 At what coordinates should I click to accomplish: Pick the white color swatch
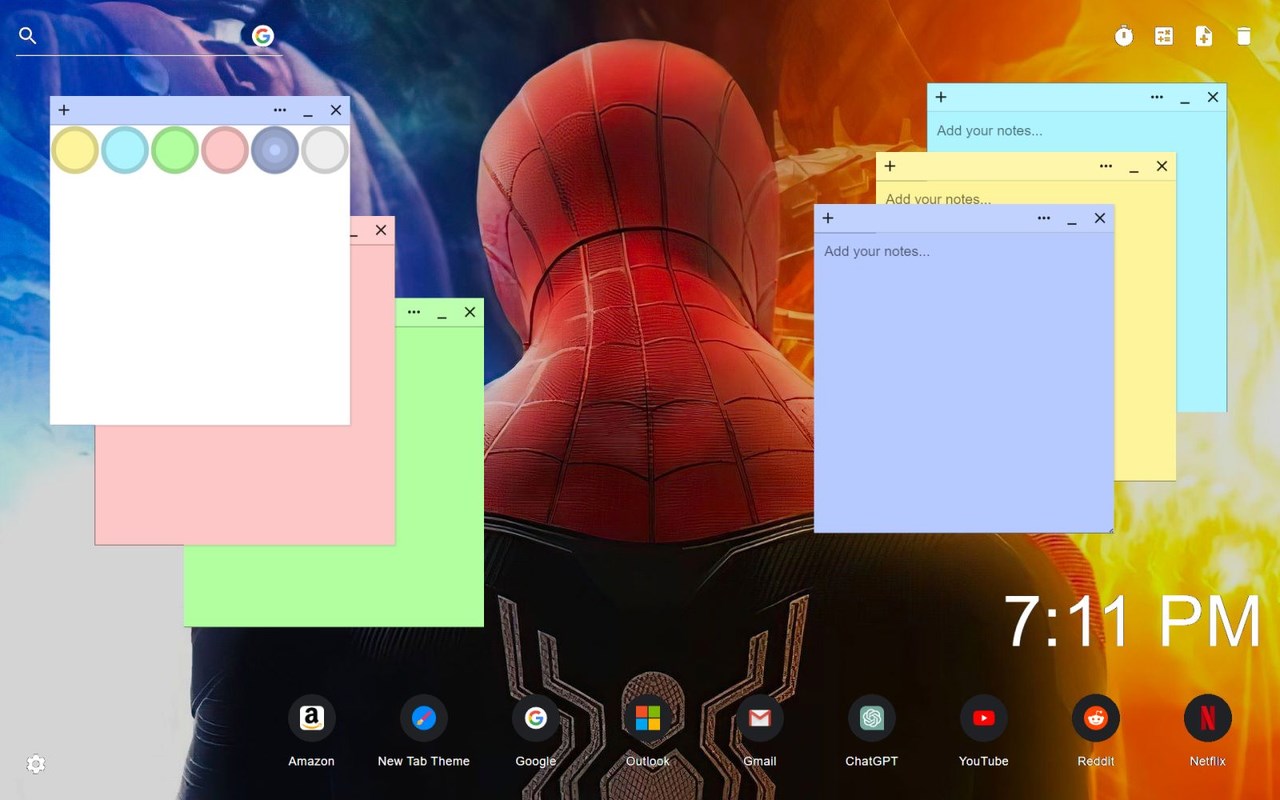tap(325, 150)
